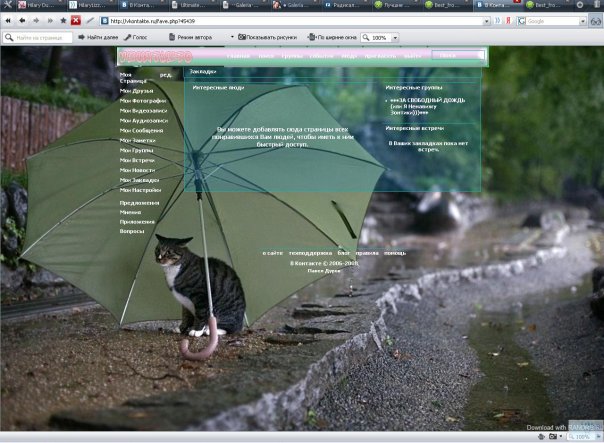Open the Opera menu wrench icon
This screenshot has height=443, width=604.
pos(7,5)
